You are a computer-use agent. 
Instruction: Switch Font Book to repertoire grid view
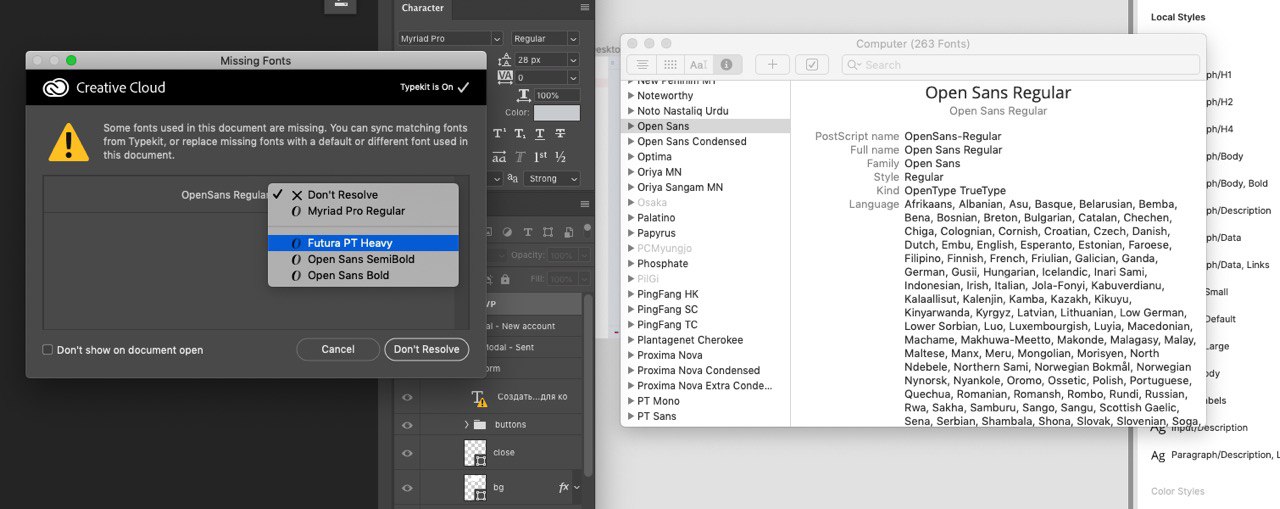click(x=670, y=64)
